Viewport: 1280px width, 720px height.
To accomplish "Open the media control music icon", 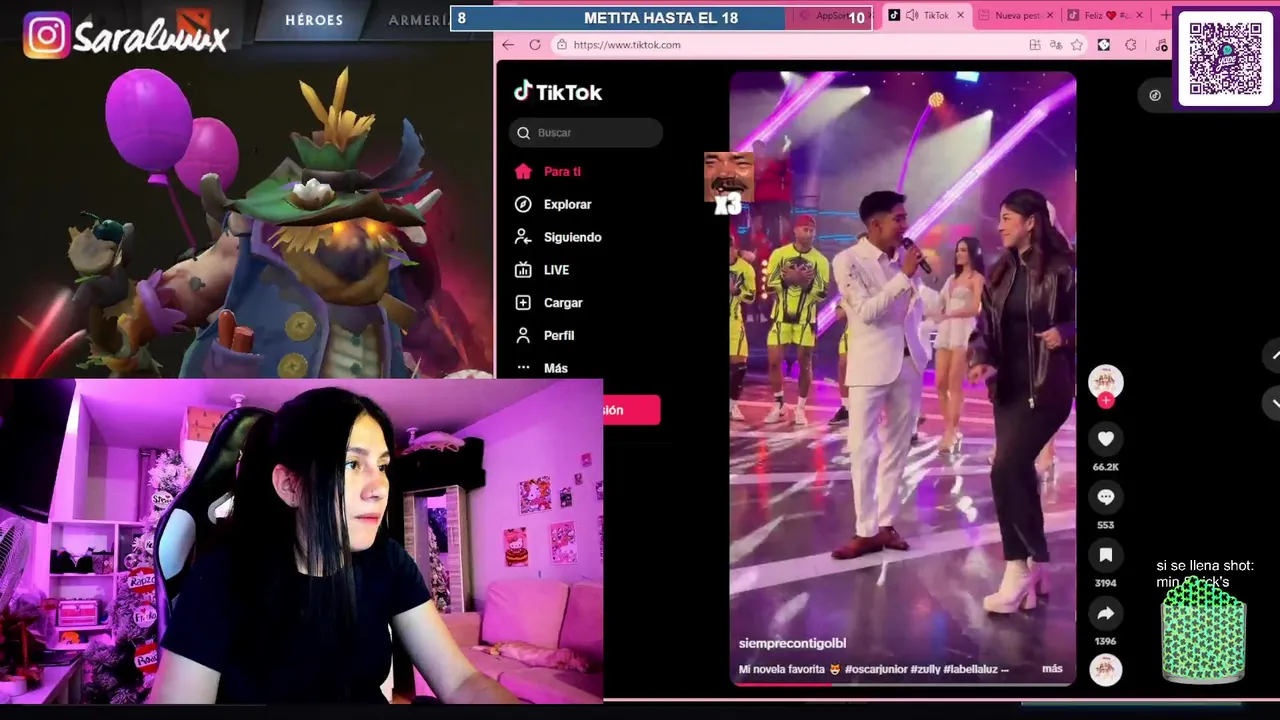I will (x=1161, y=45).
